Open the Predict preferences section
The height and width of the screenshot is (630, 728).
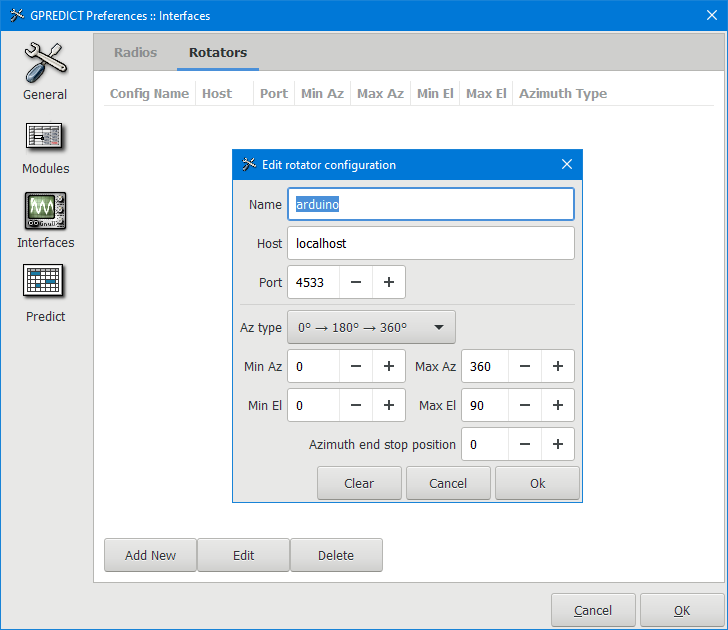tap(46, 293)
